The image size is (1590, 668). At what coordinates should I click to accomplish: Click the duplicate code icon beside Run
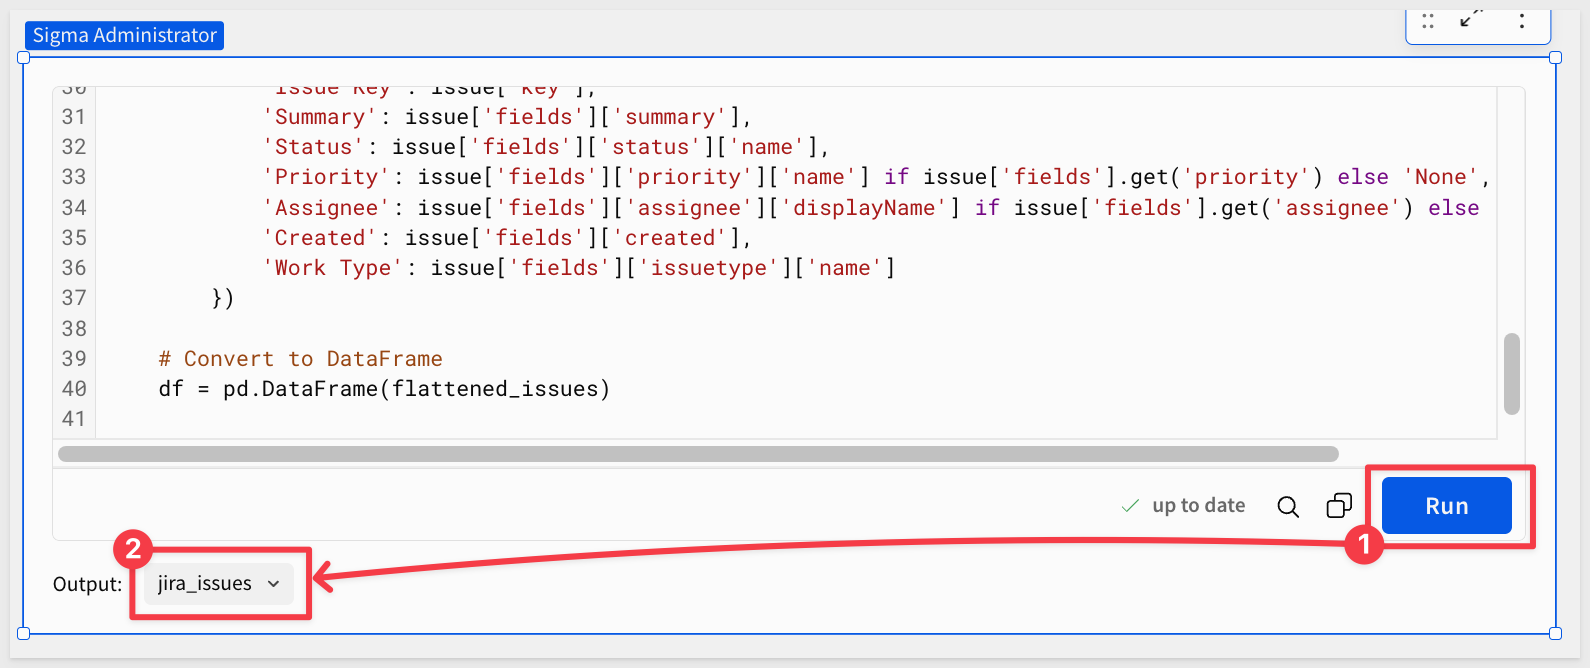click(1339, 506)
